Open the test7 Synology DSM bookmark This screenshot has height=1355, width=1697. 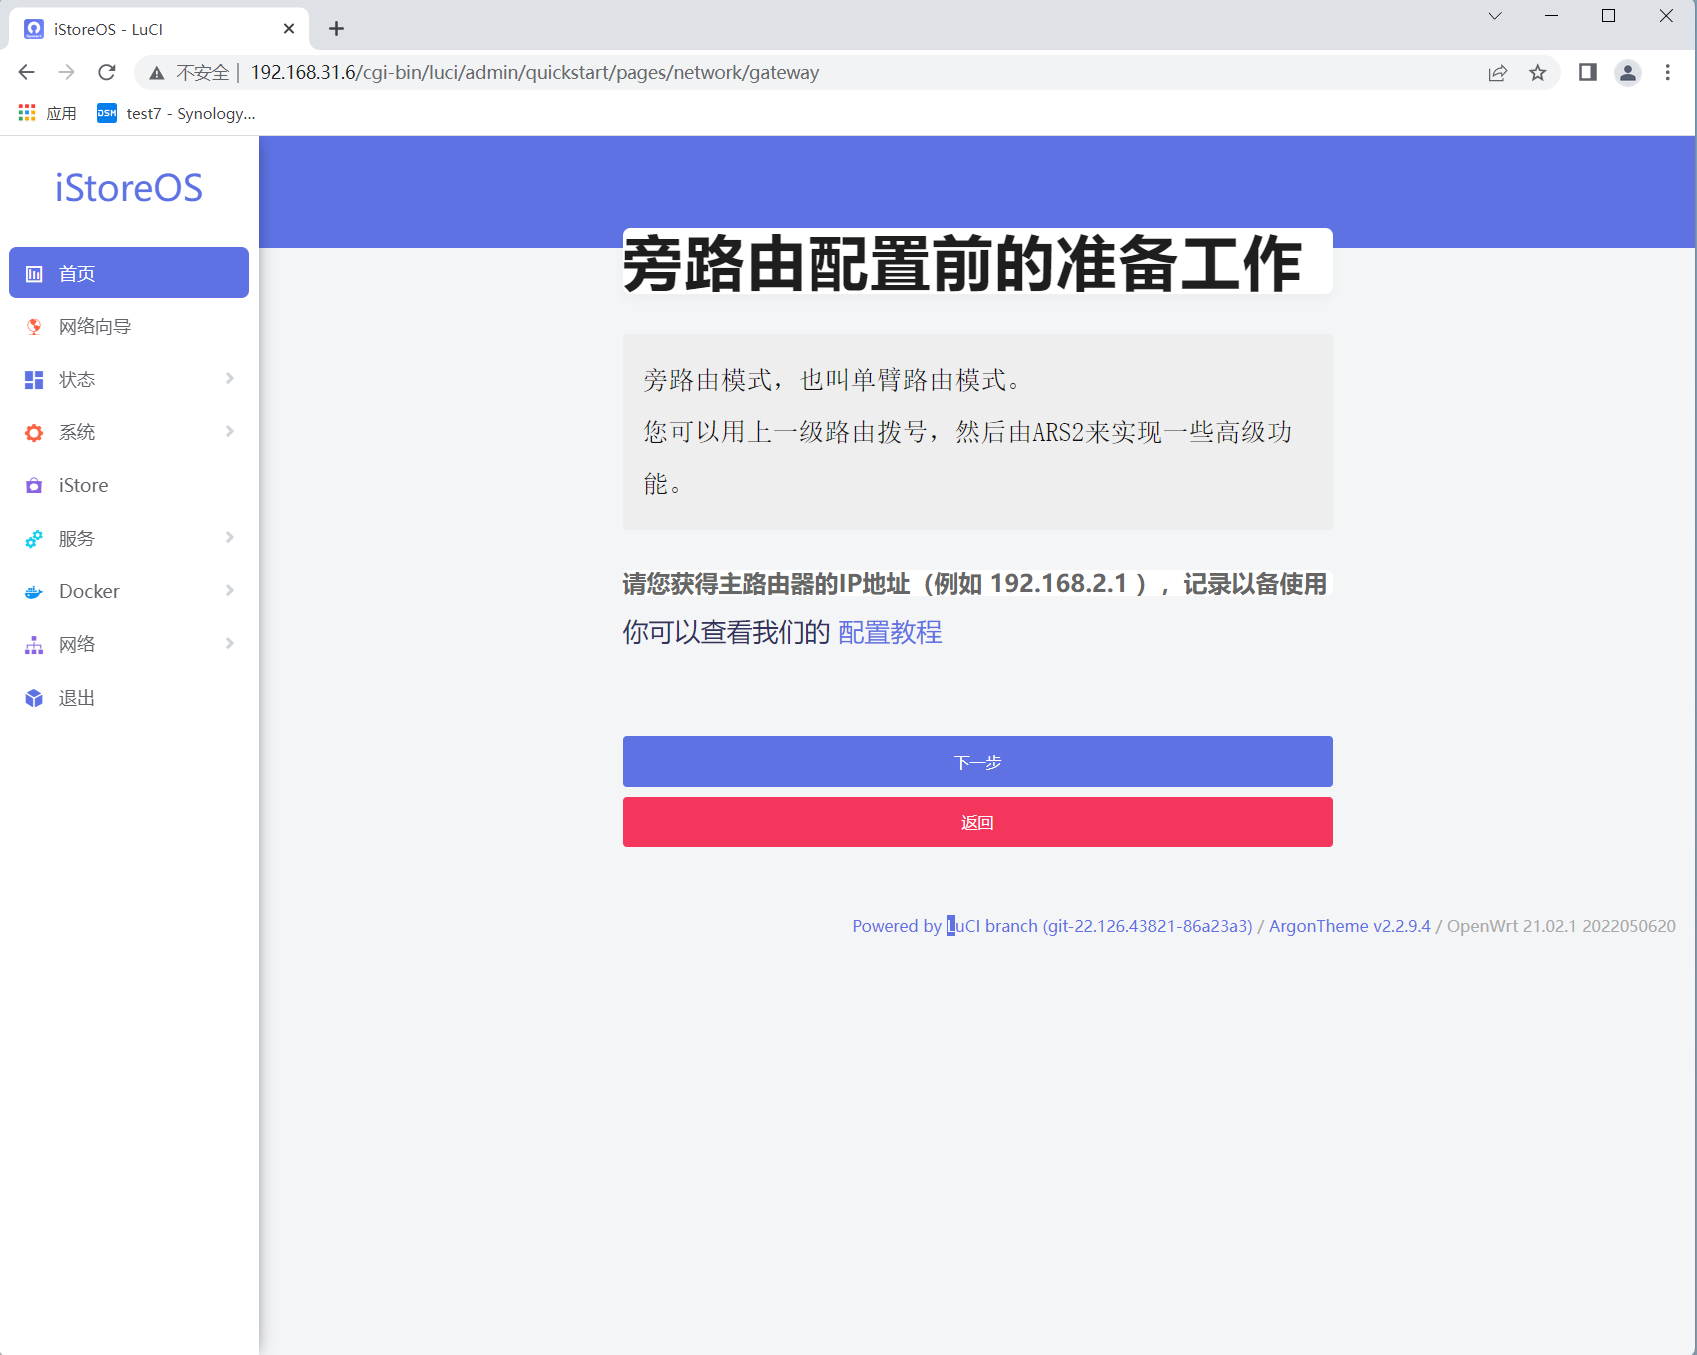[176, 113]
